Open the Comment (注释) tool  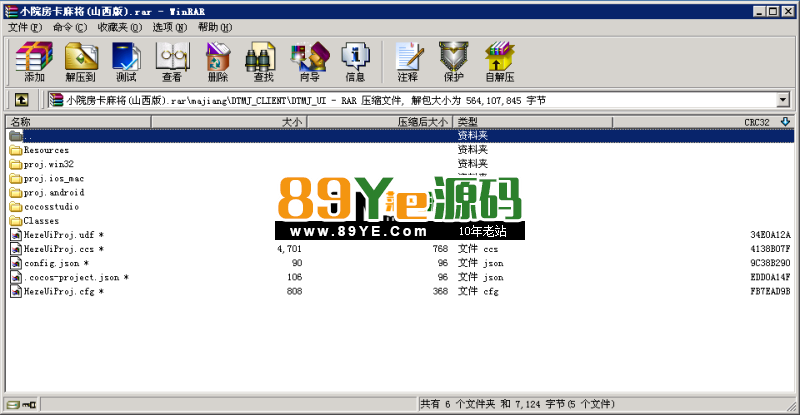pos(408,62)
